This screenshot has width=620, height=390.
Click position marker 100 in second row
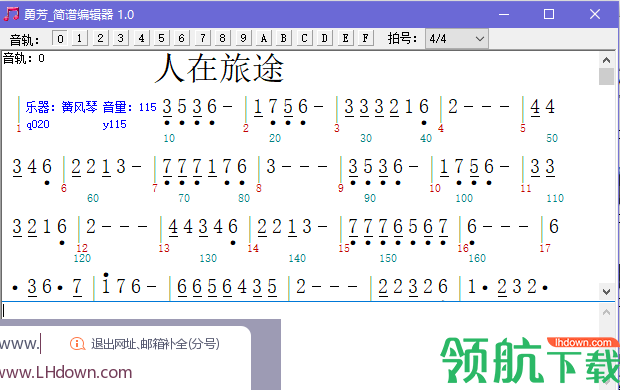tap(464, 198)
